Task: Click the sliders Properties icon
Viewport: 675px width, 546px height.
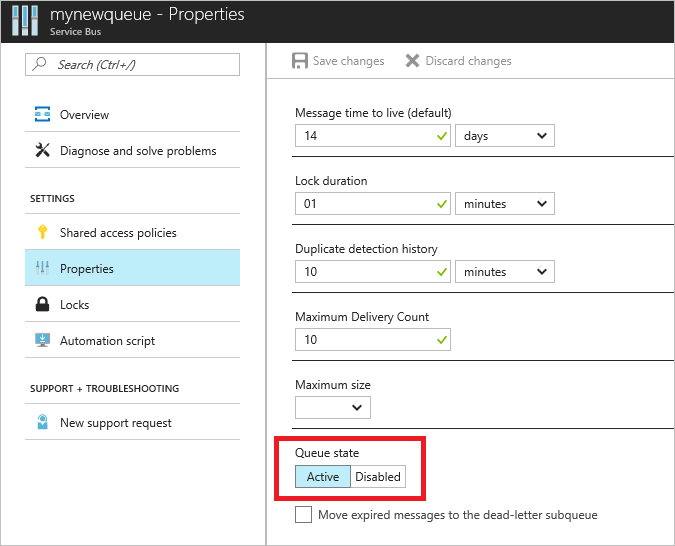Action: [x=42, y=268]
